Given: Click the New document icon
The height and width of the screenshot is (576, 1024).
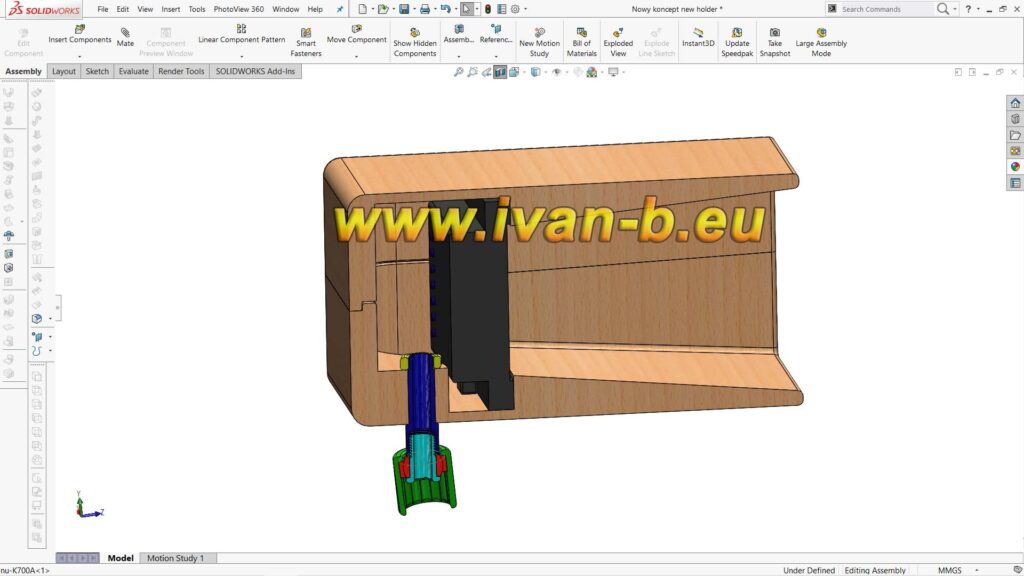Looking at the screenshot, I should point(362,9).
